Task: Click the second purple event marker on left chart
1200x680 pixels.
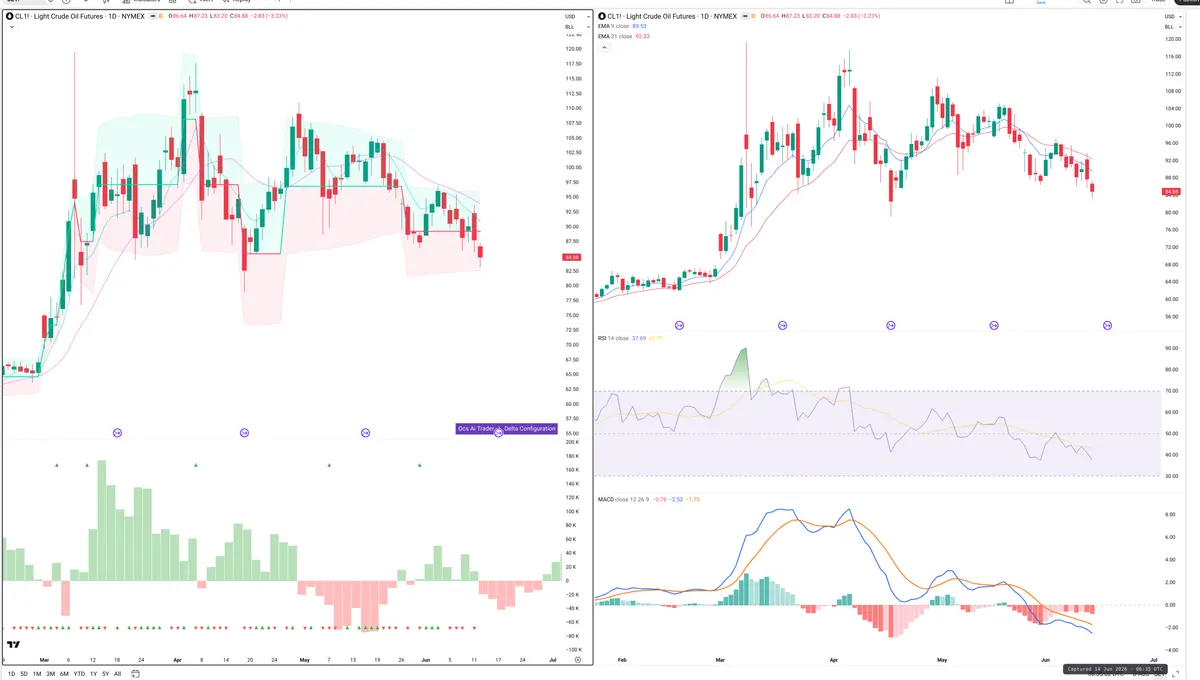Action: [245, 432]
